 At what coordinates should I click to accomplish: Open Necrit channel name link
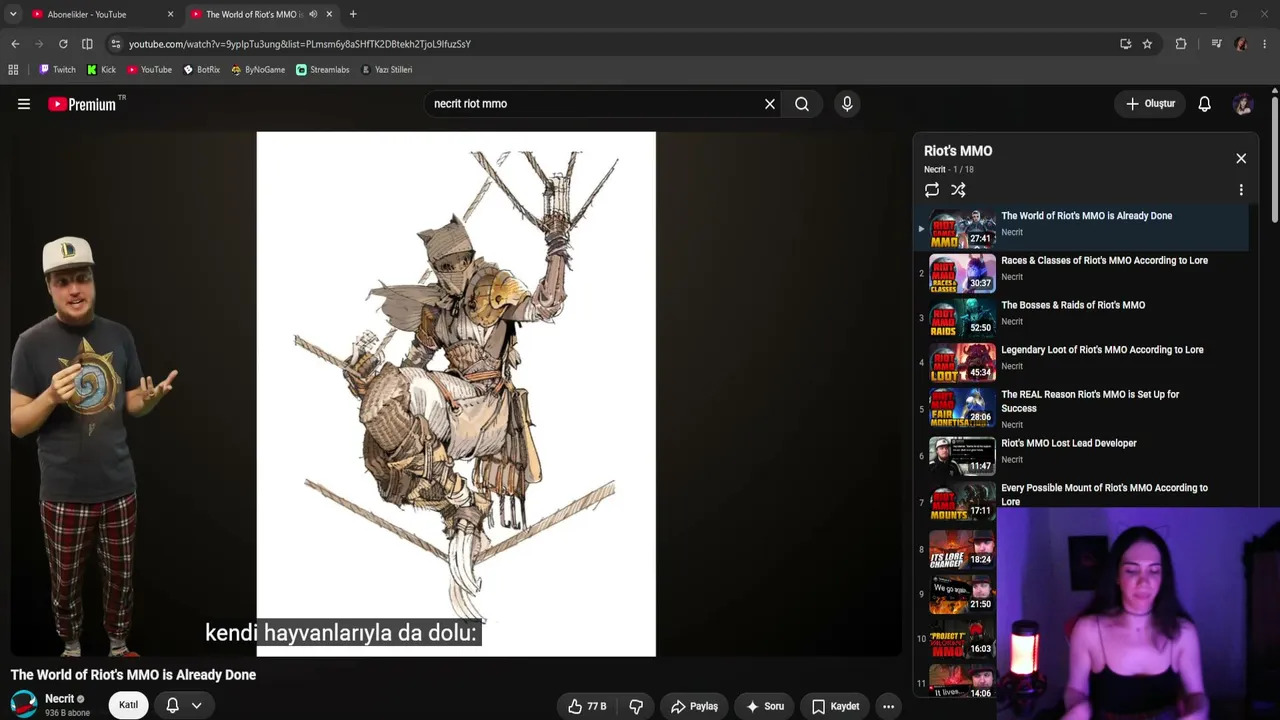coord(60,699)
